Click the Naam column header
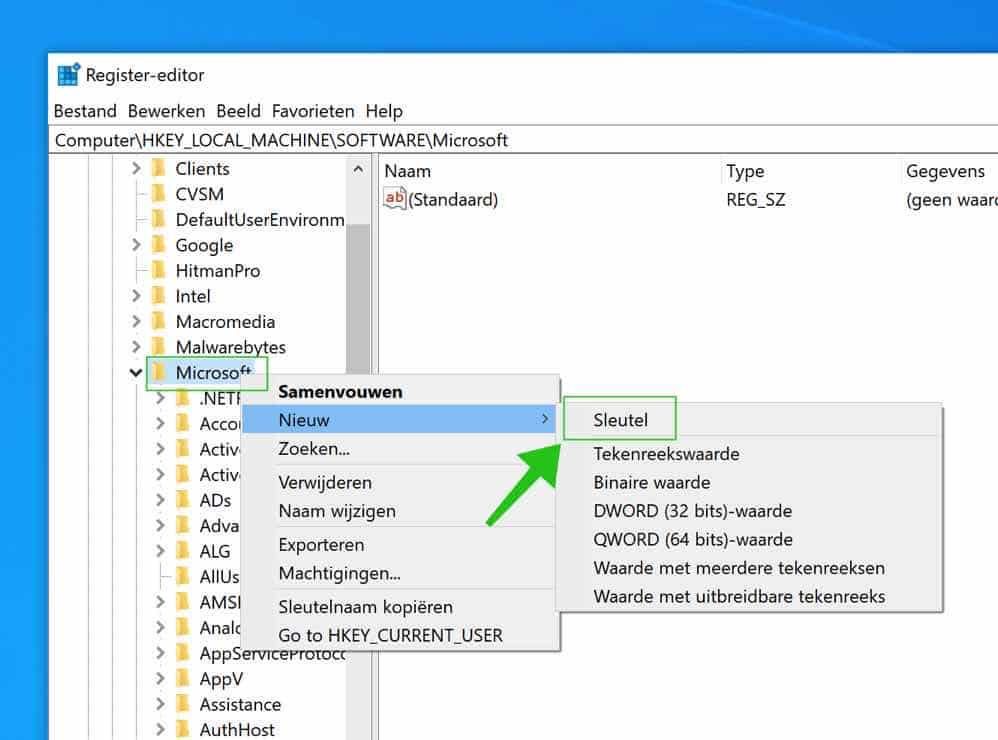 (x=551, y=171)
